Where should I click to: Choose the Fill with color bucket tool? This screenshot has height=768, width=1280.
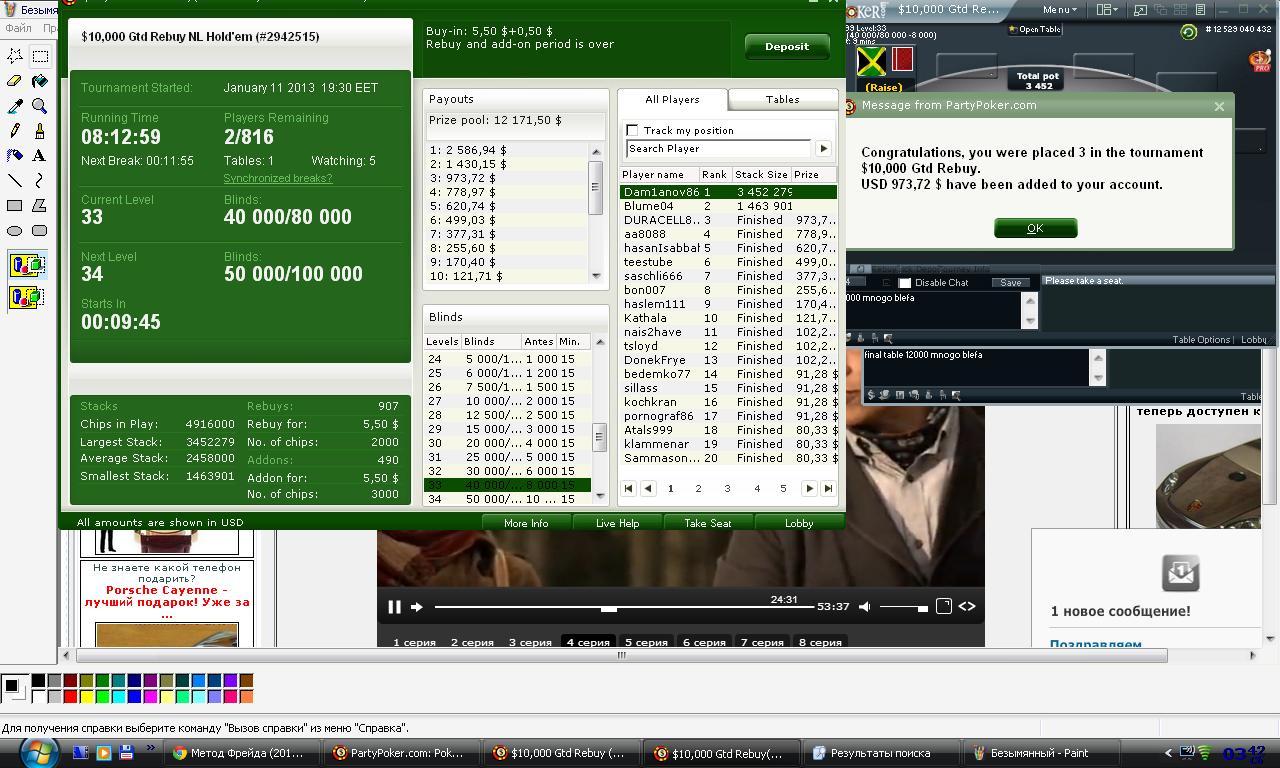coord(40,81)
